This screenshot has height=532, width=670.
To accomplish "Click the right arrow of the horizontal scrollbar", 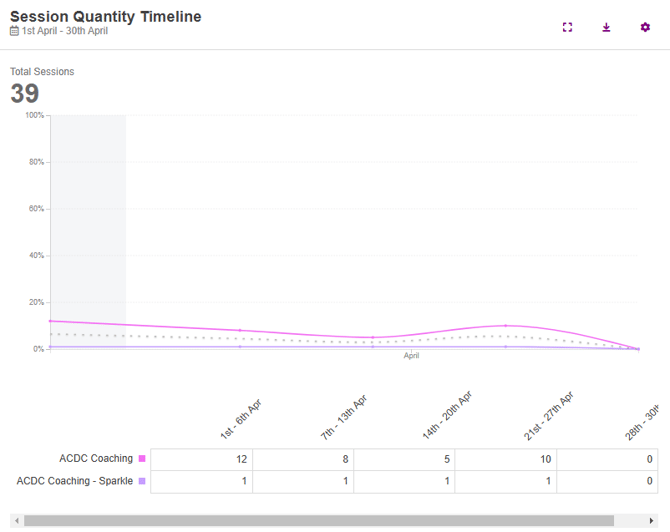I will pos(653,521).
